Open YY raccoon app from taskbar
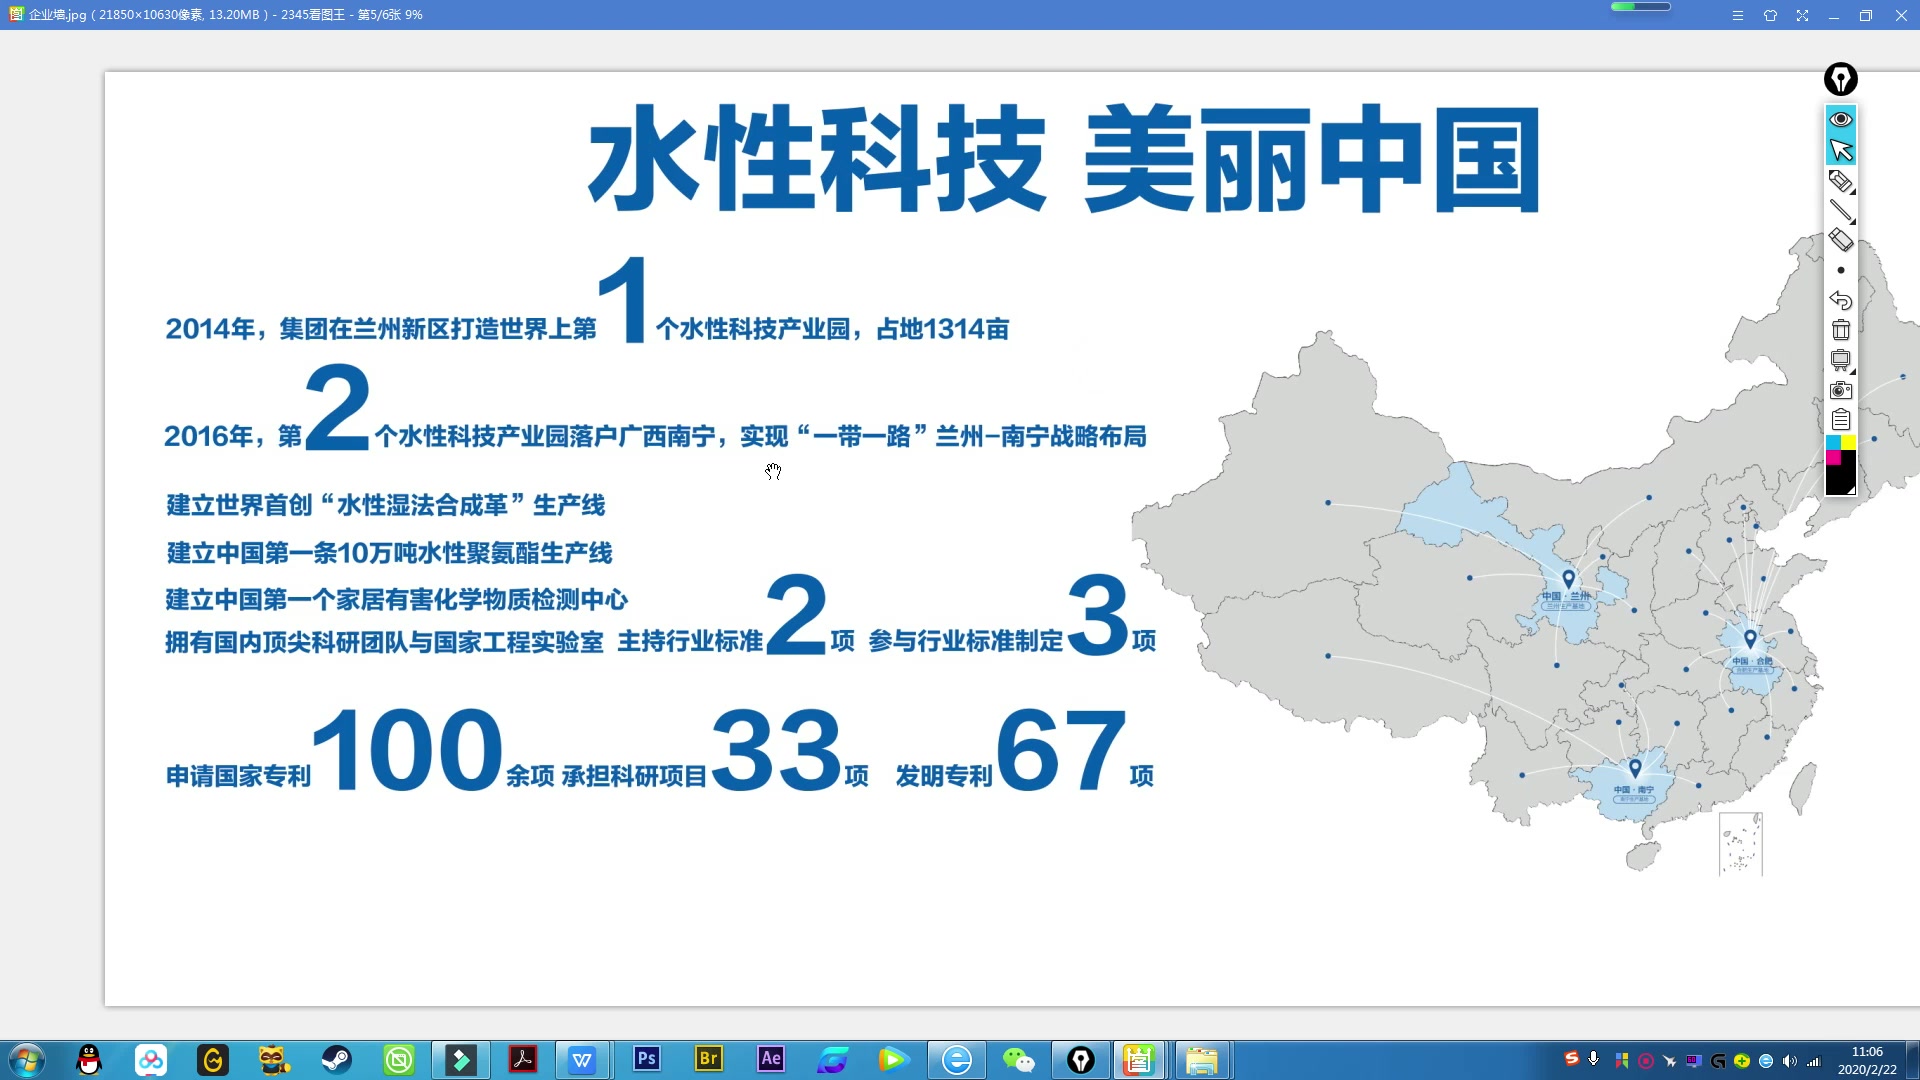Viewport: 1920px width, 1080px height. (274, 1060)
